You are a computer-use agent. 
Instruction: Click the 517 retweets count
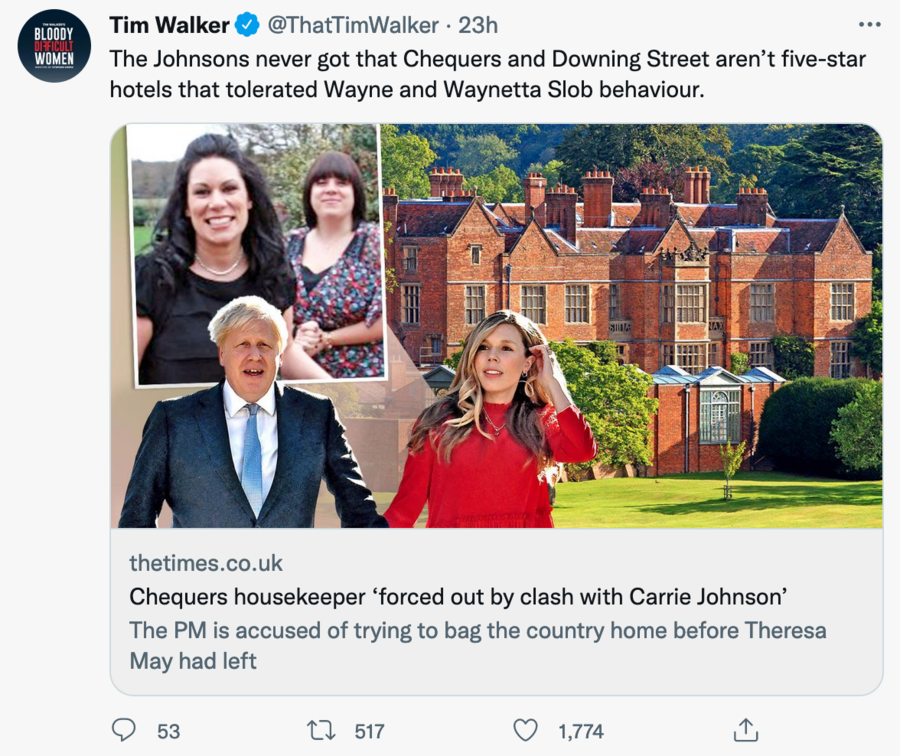tap(369, 732)
